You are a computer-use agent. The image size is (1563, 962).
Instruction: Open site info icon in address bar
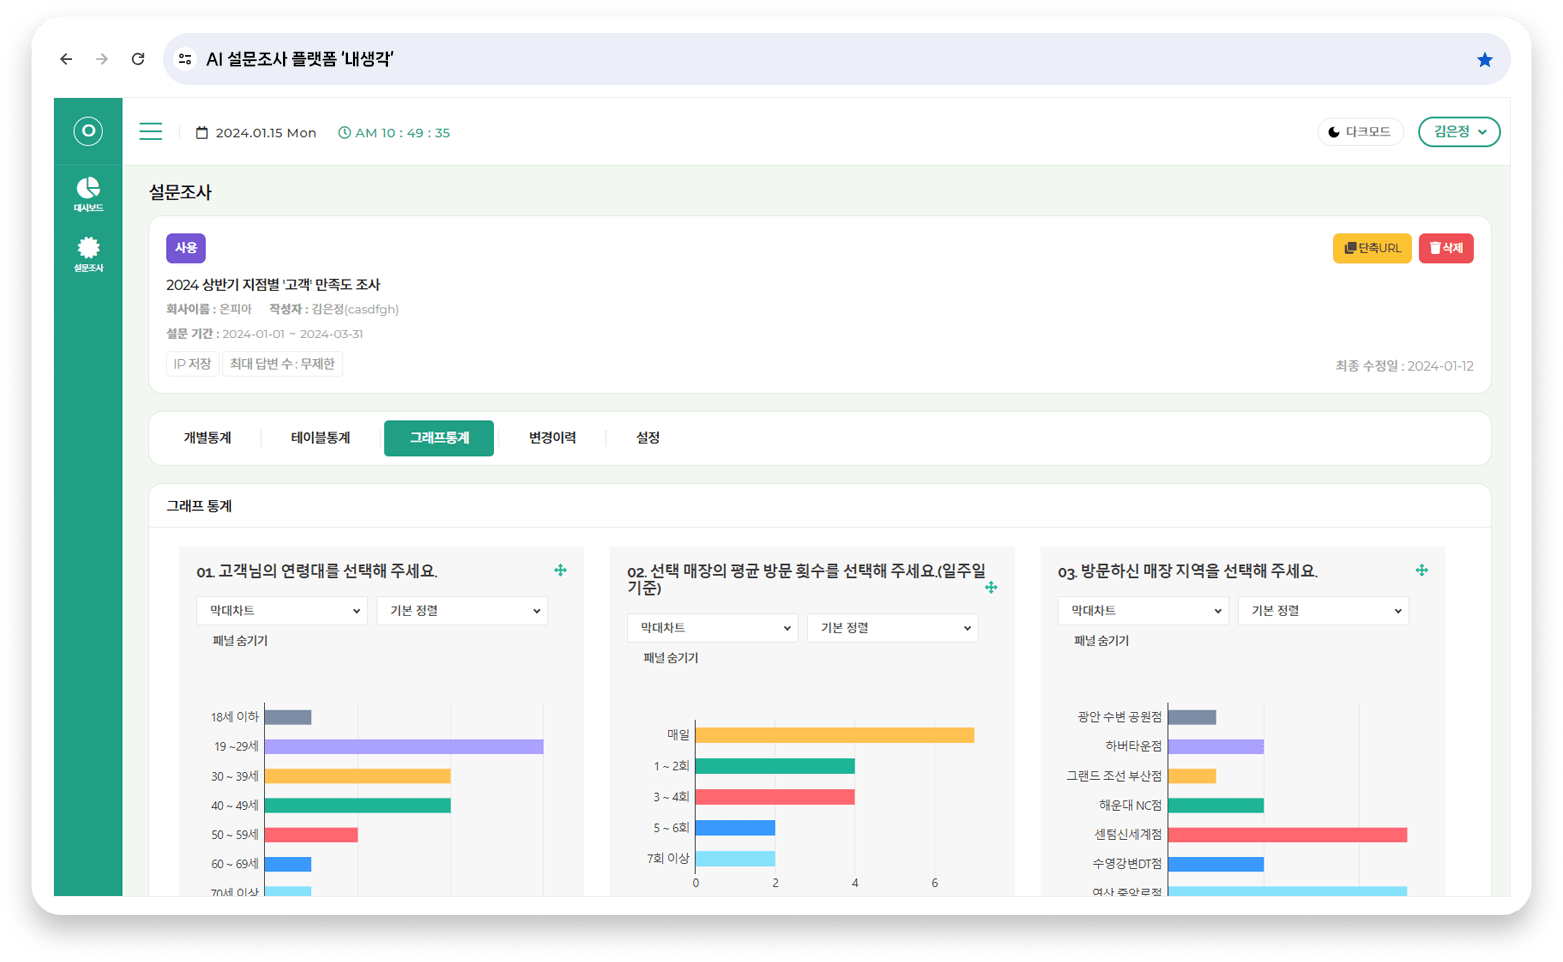coord(185,59)
